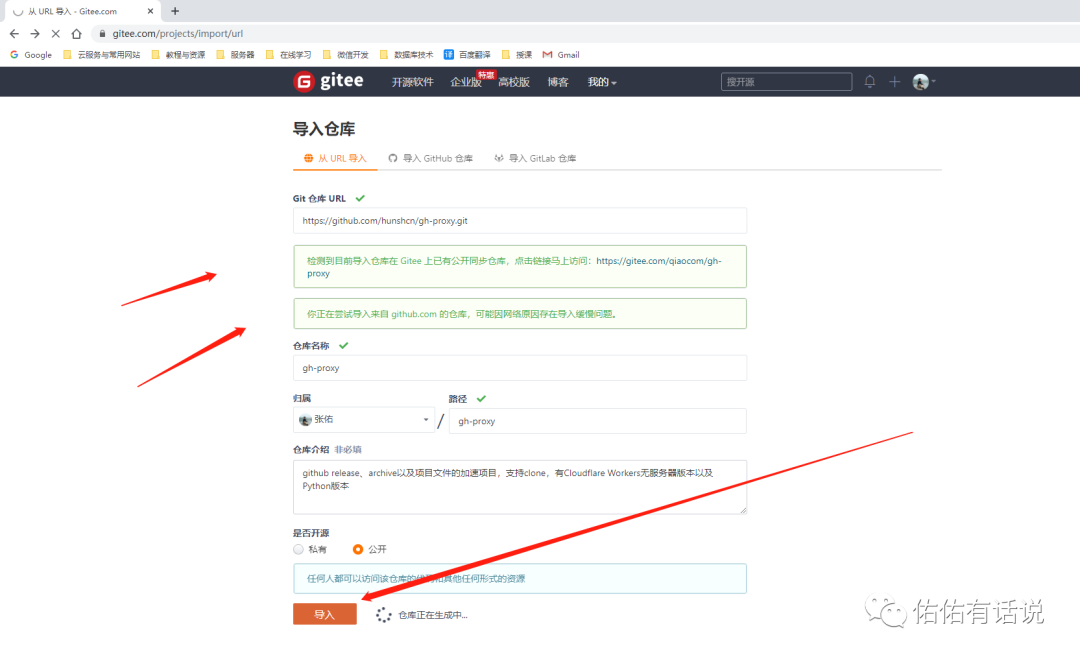
Task: Open the 授课 bookmark folder
Action: pyautogui.click(x=517, y=54)
